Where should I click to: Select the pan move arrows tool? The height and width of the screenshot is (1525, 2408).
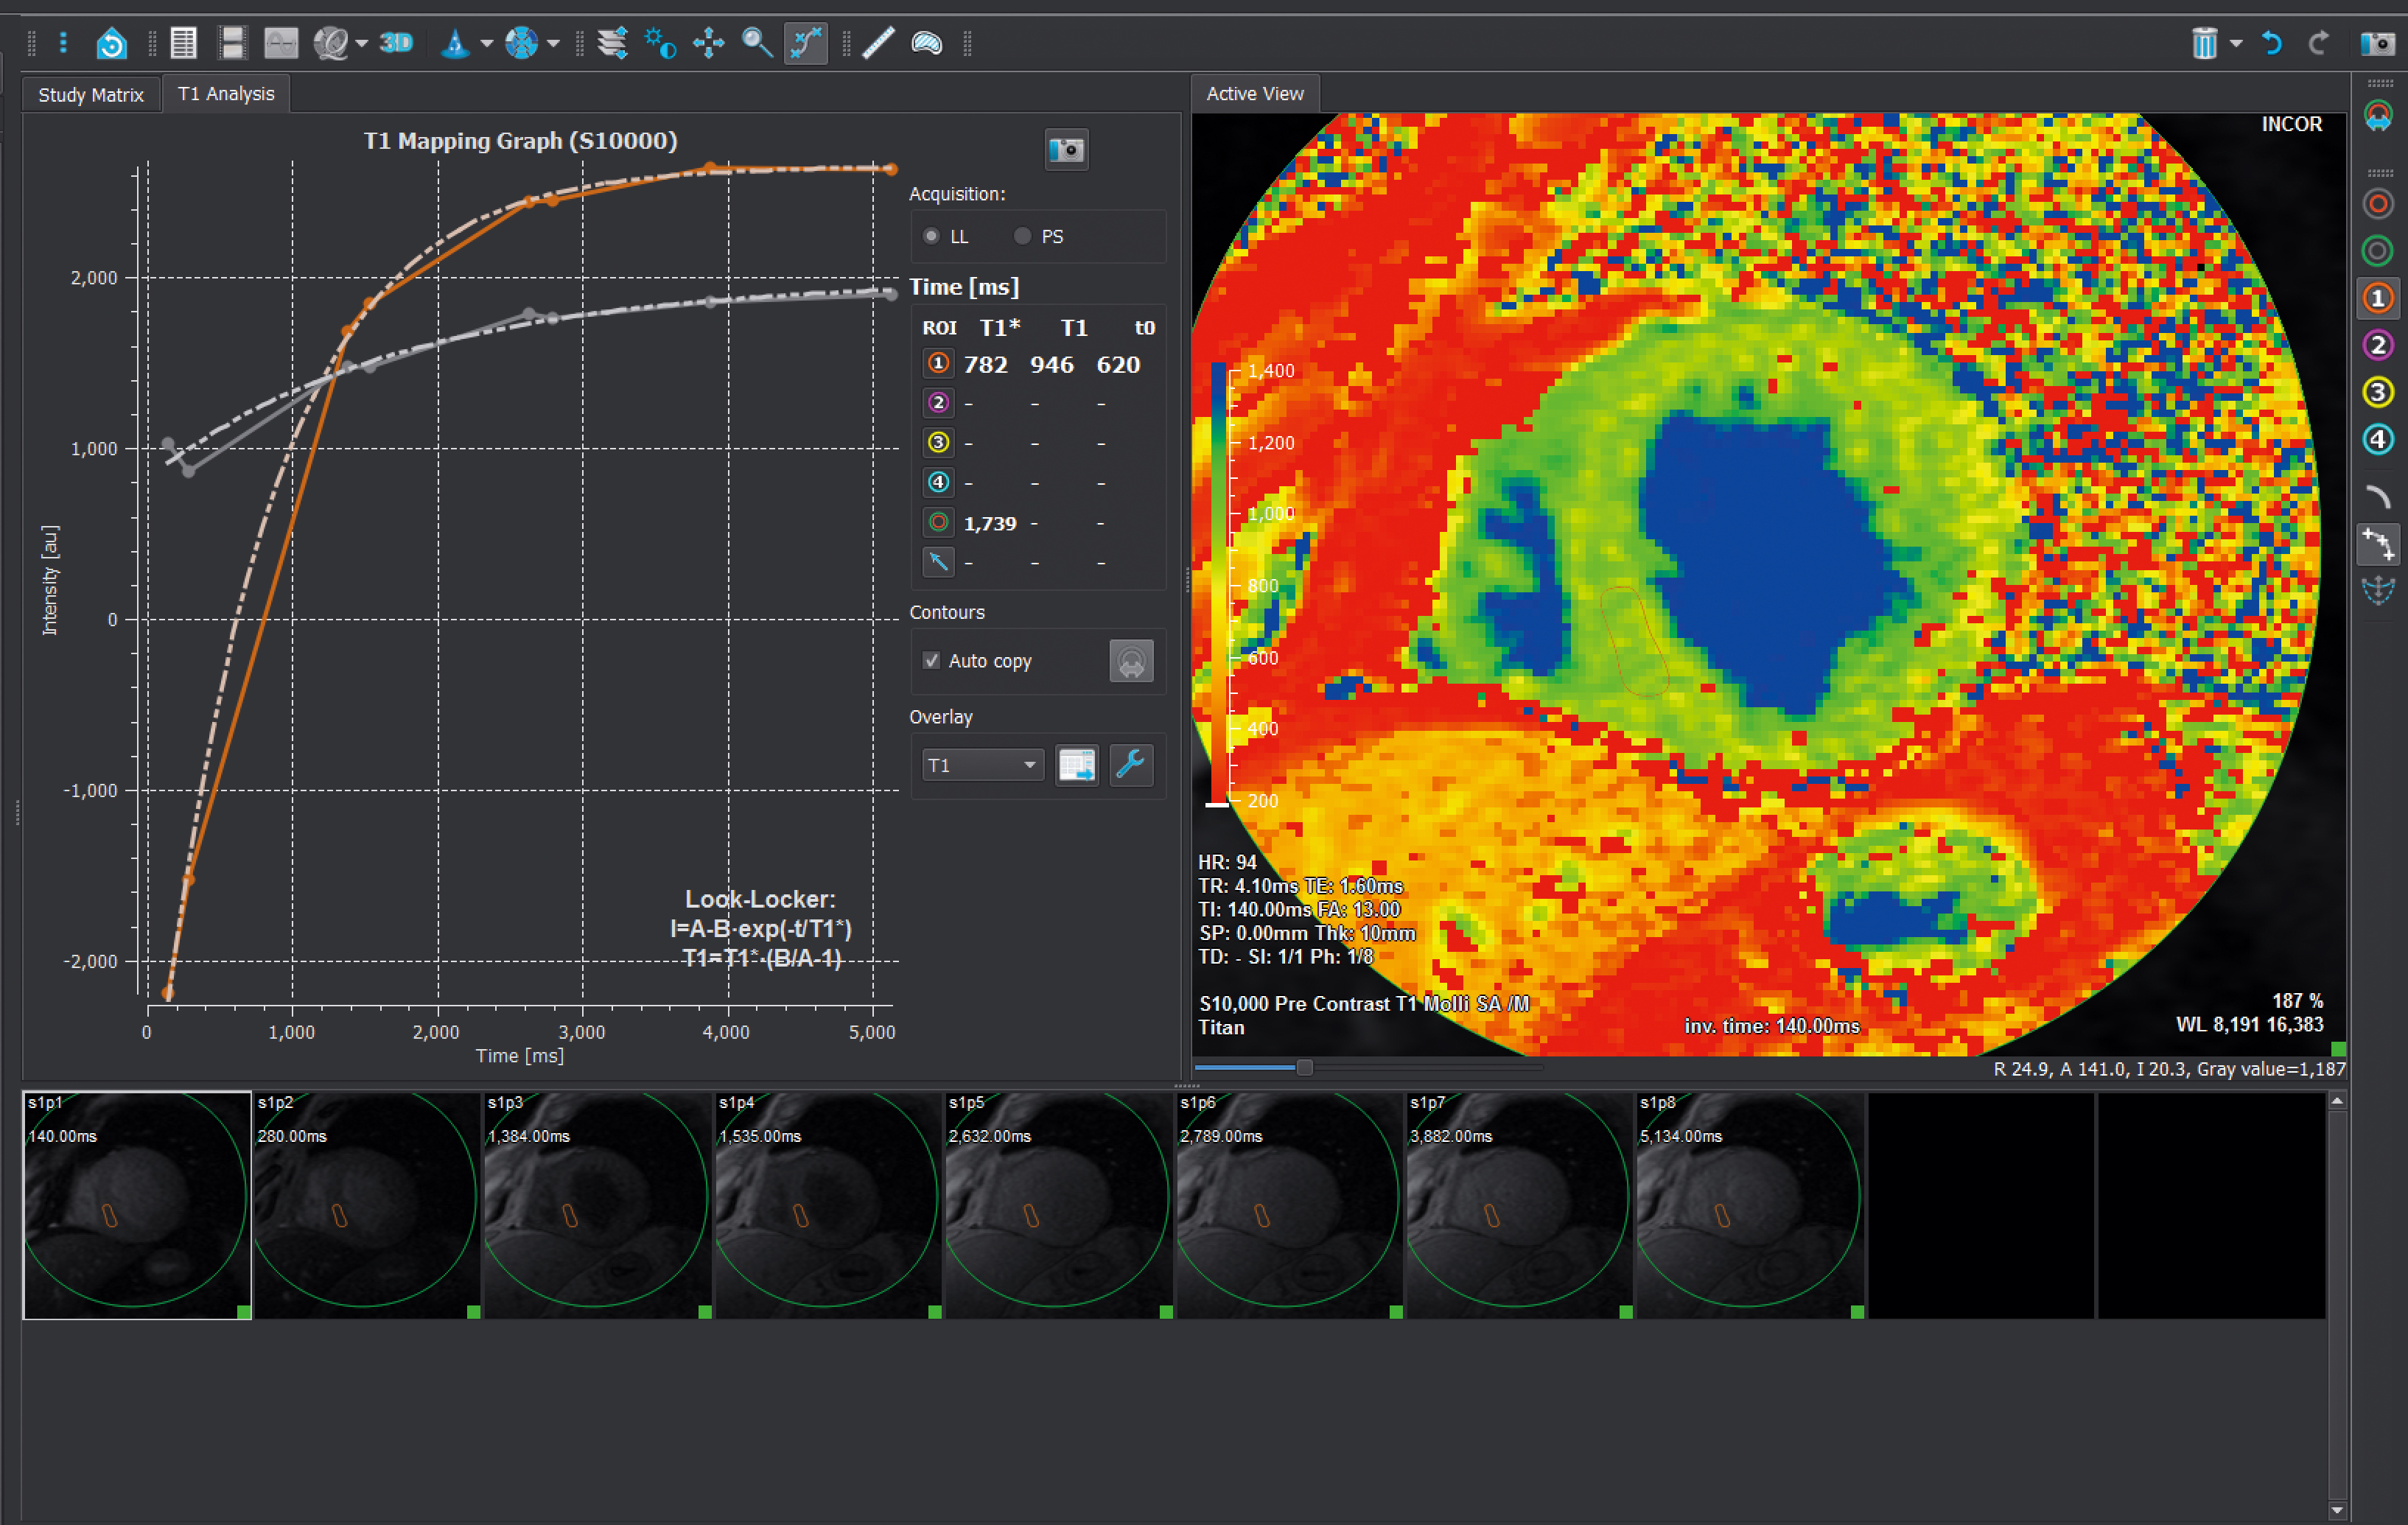click(708, 43)
